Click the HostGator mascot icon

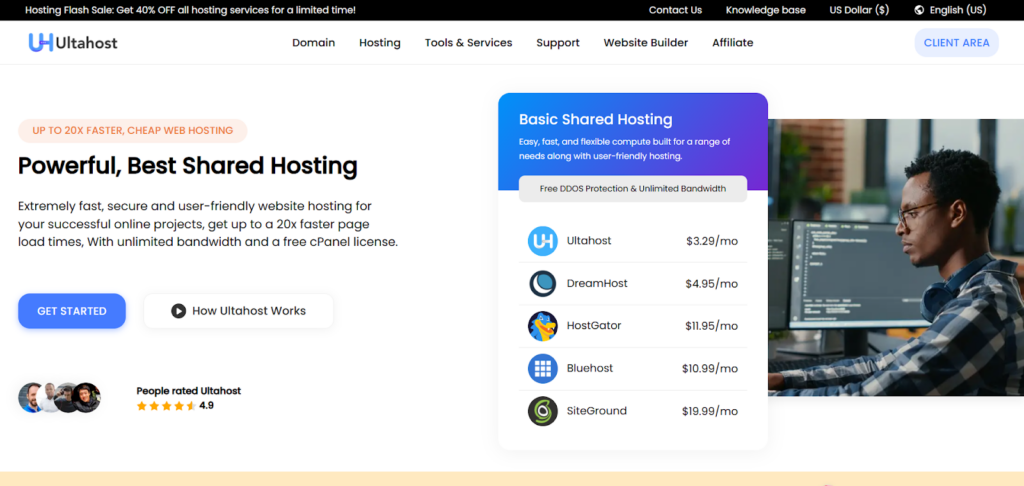click(542, 326)
